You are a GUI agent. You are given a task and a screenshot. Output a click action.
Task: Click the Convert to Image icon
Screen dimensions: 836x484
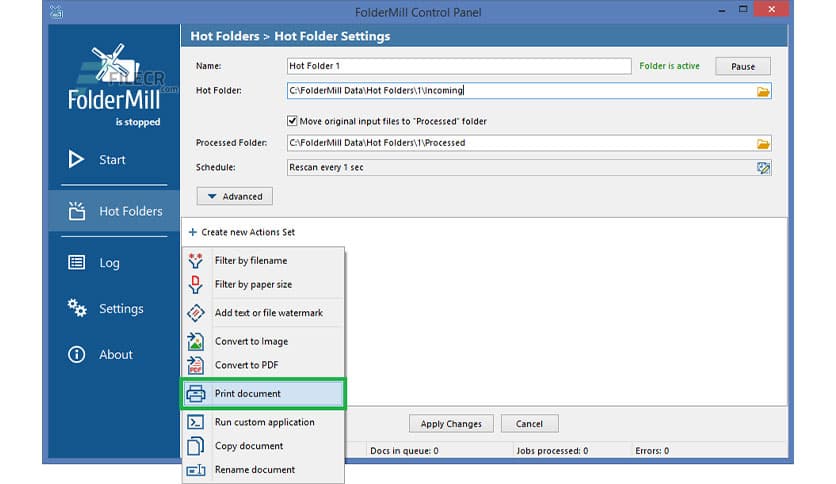196,341
